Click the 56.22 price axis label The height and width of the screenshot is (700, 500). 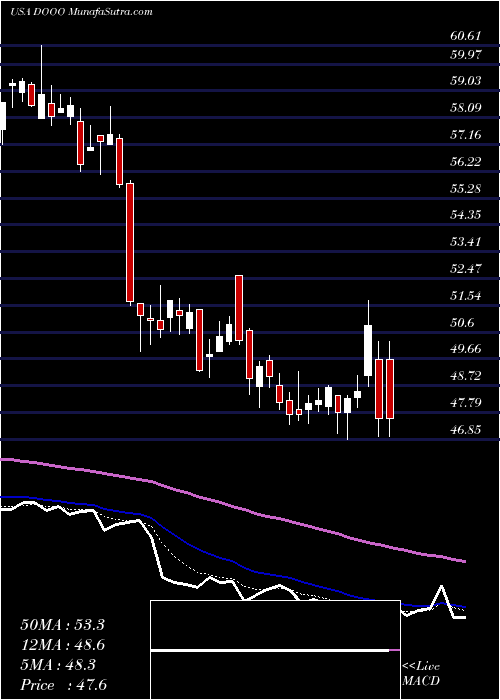[x=464, y=161]
